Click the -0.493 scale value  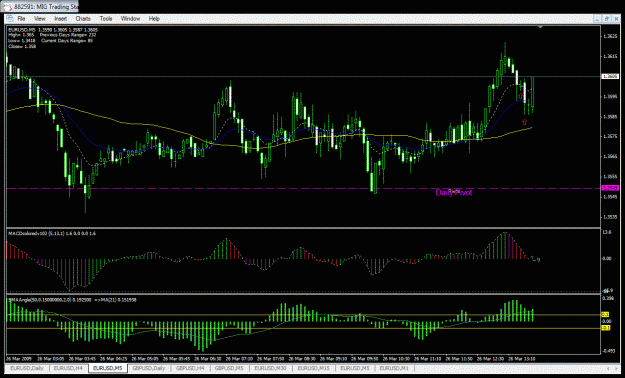(x=608, y=350)
